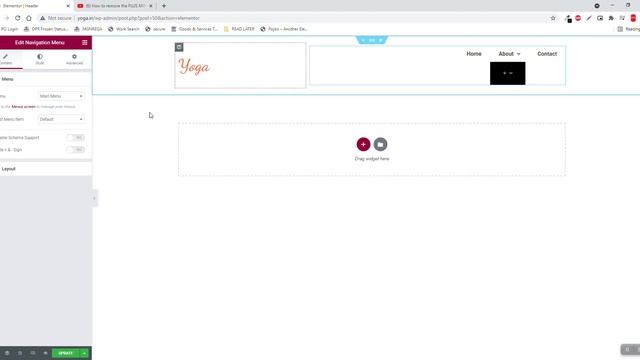This screenshot has height=360, width=640.
Task: Open the Default menu item dropdown
Action: pyautogui.click(x=61, y=119)
